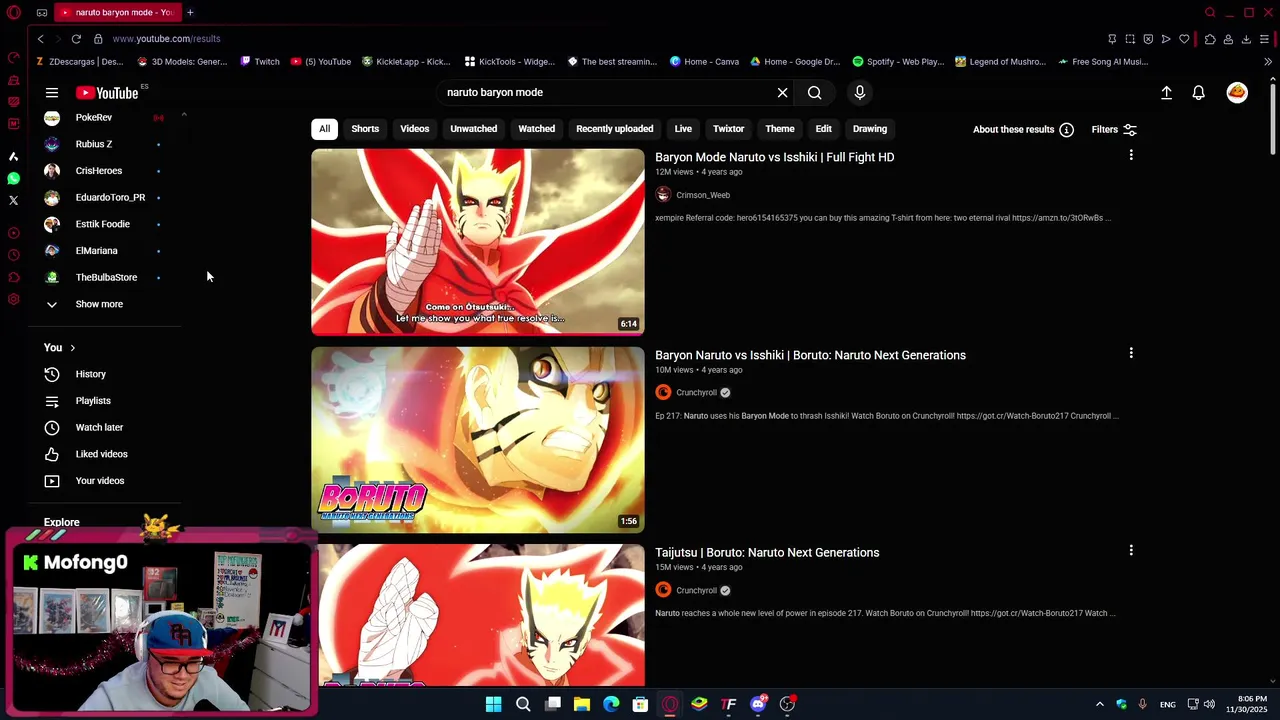Open search Filters panel
This screenshot has height=720, width=1280.
coord(1114,129)
